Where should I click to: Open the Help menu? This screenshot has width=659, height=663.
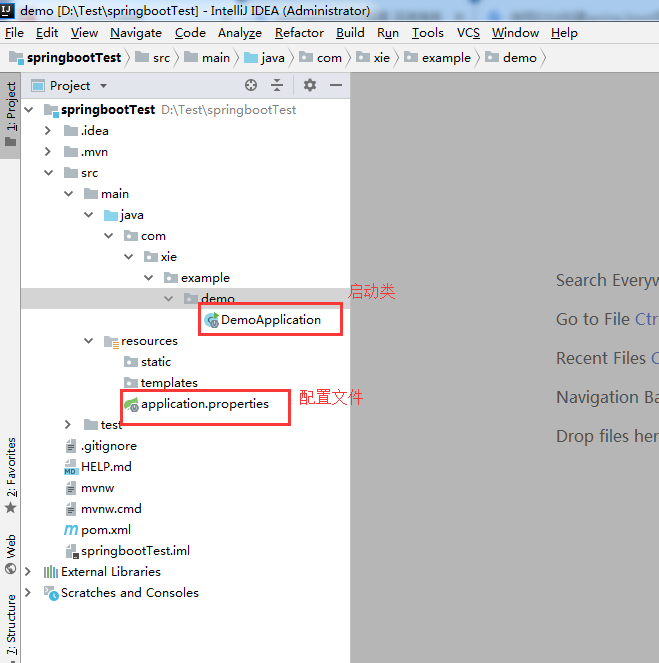pos(564,33)
